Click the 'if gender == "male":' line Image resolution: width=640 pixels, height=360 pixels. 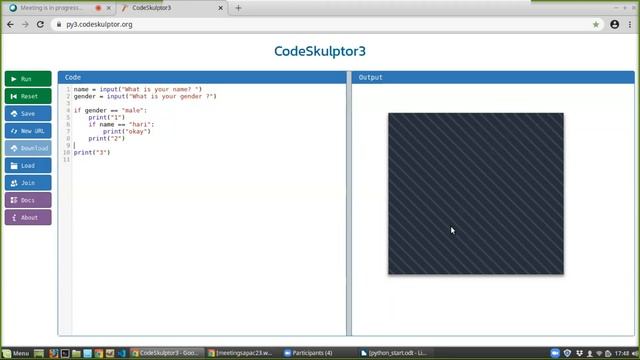110,110
